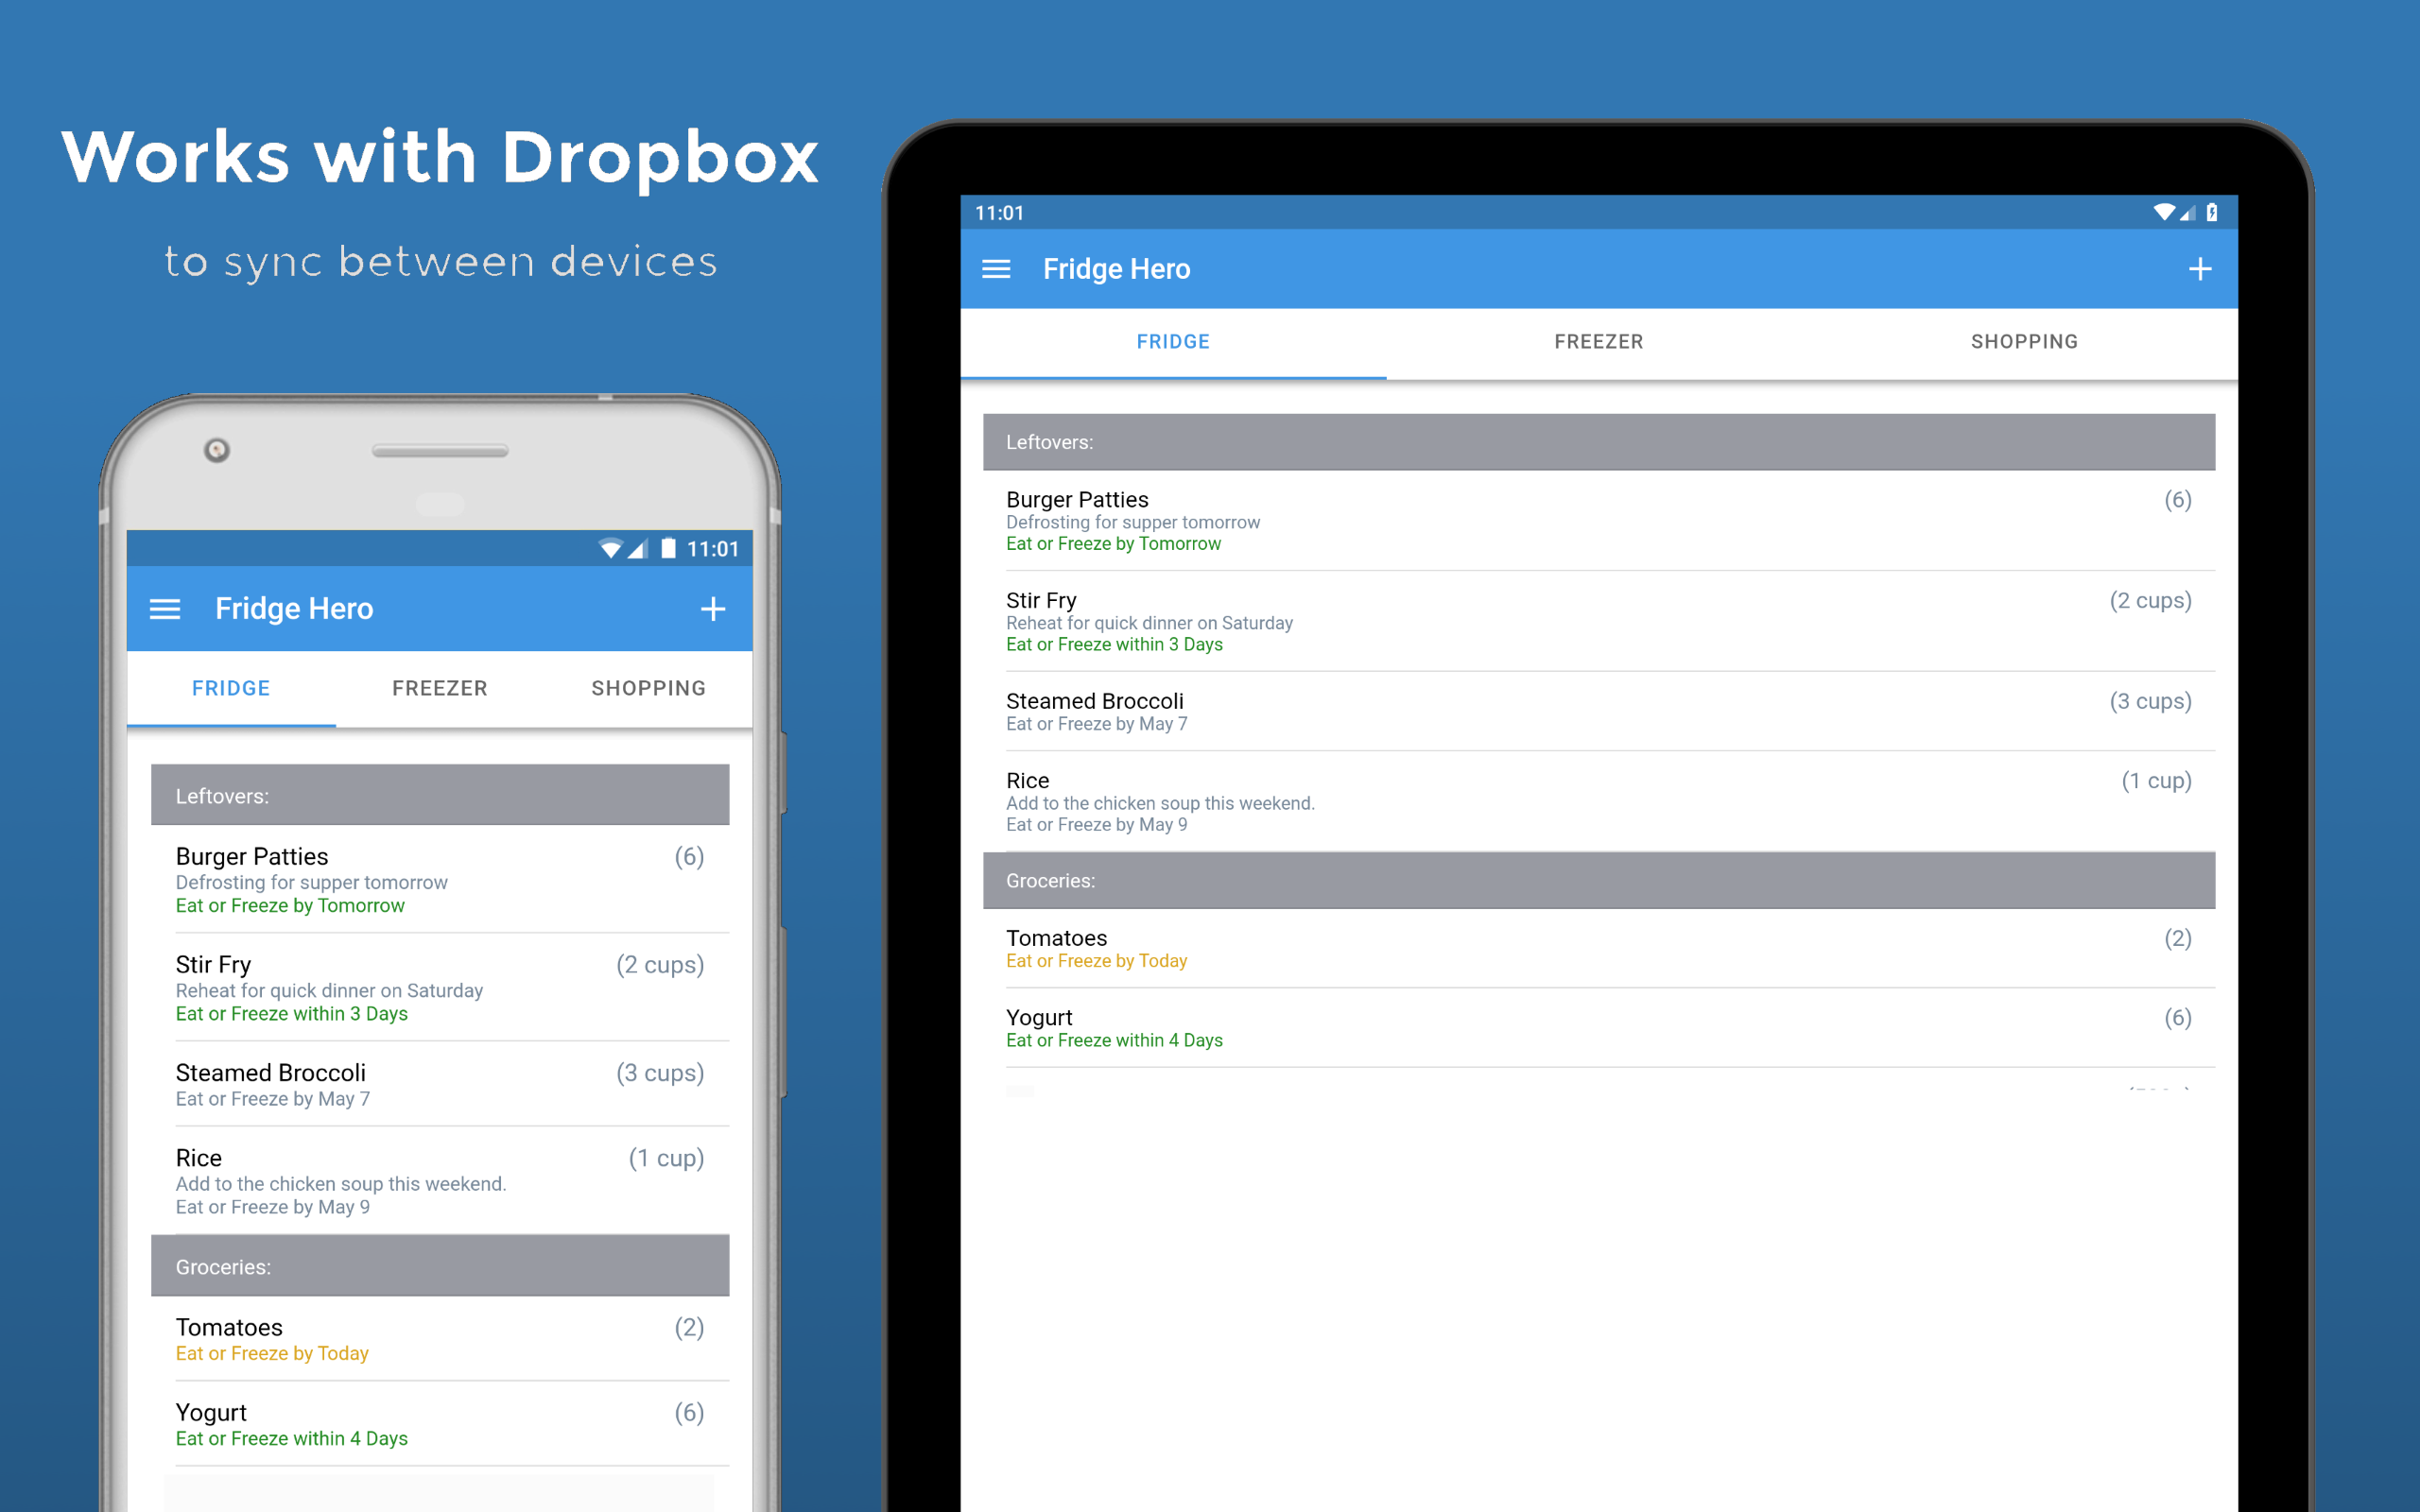Click the tablet Wi-Fi status icon

pos(2163,212)
